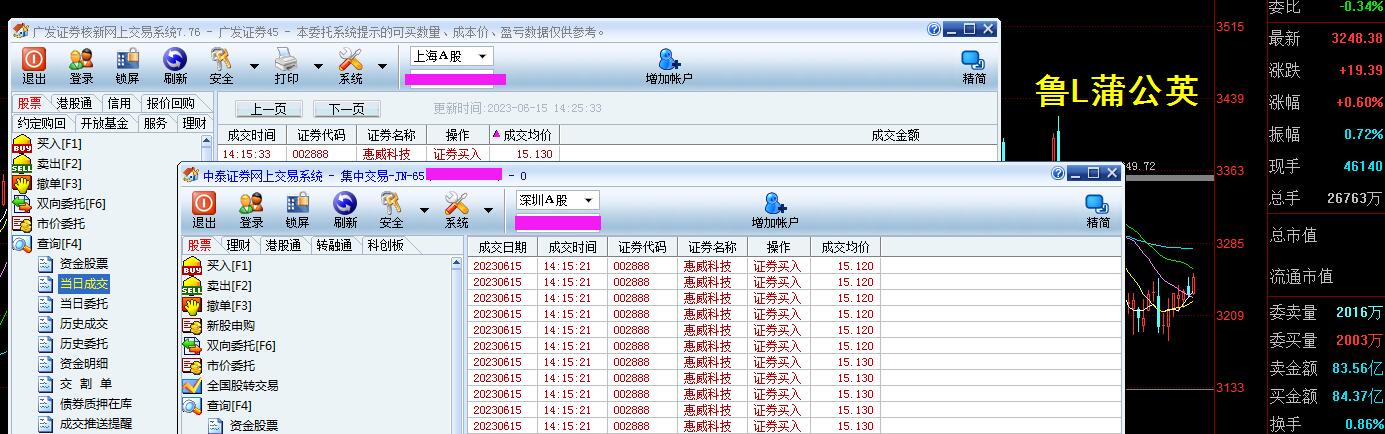The height and width of the screenshot is (434, 1385).
Task: Select 买入[F1] in 中泰证券 tree
Action: (x=229, y=266)
